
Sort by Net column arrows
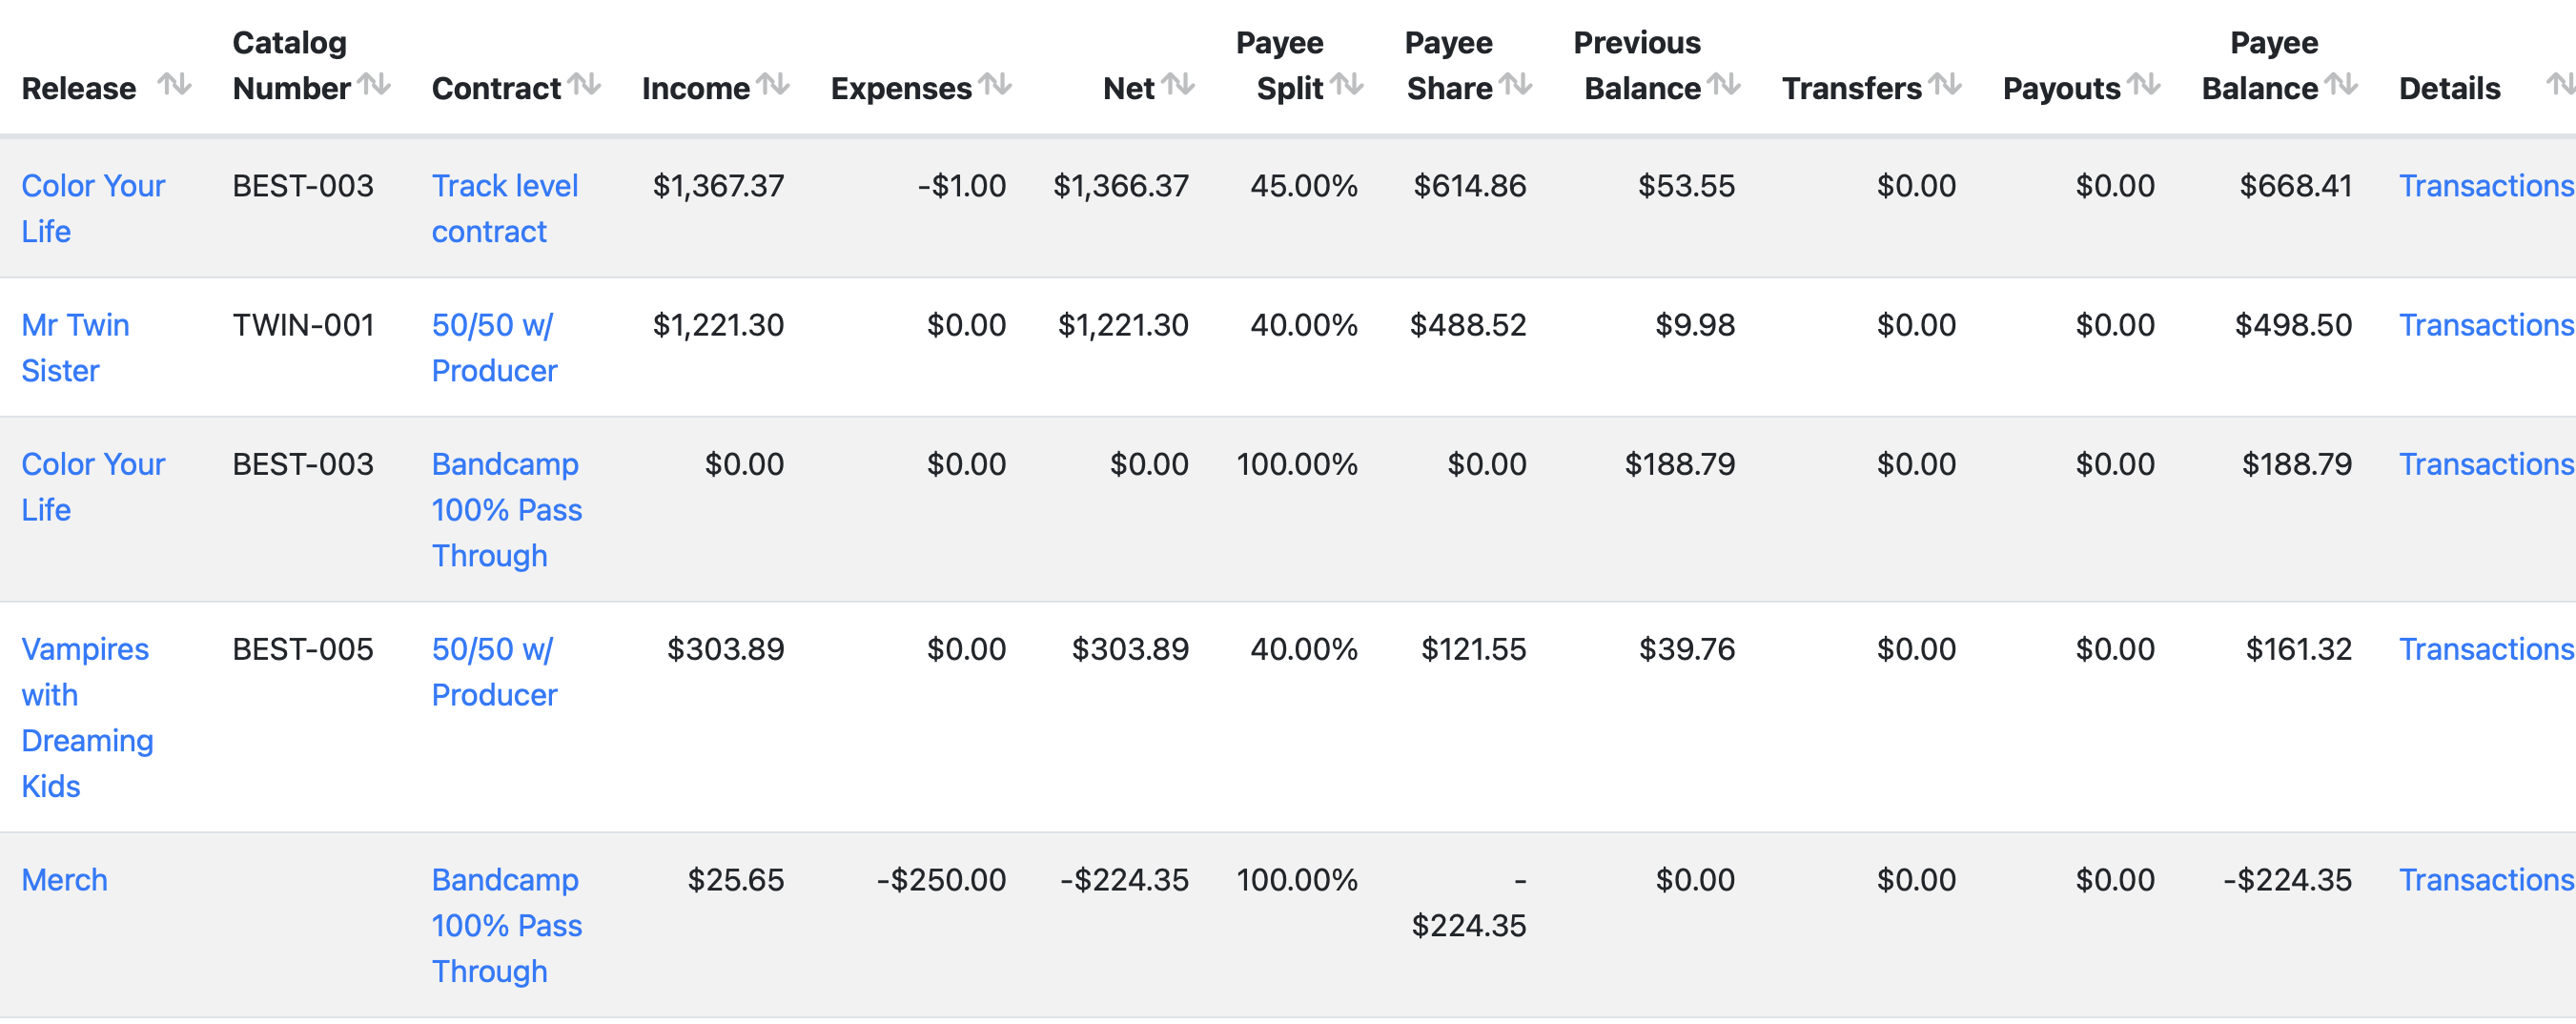click(x=1178, y=85)
